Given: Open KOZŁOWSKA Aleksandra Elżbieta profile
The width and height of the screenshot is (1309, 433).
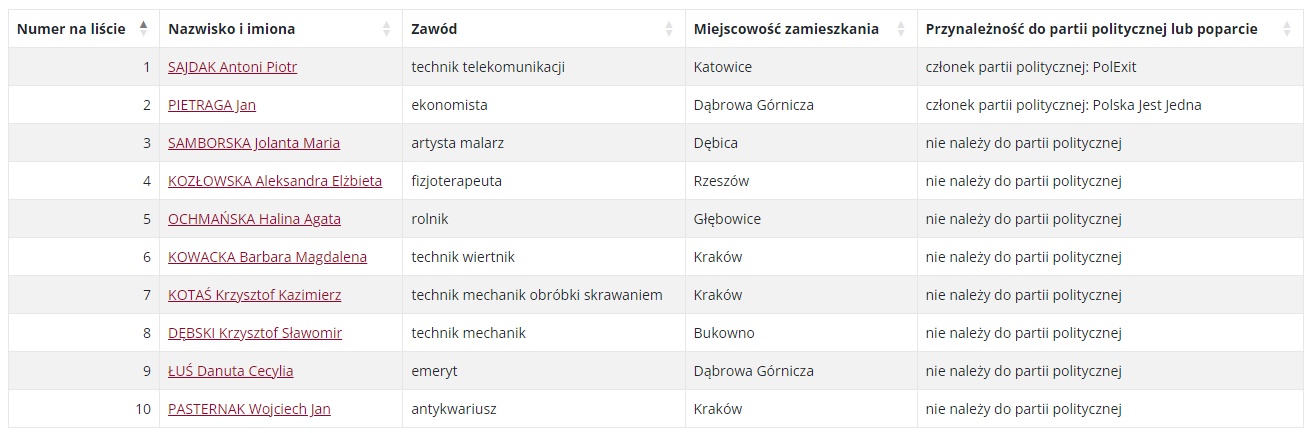Looking at the screenshot, I should (x=275, y=181).
